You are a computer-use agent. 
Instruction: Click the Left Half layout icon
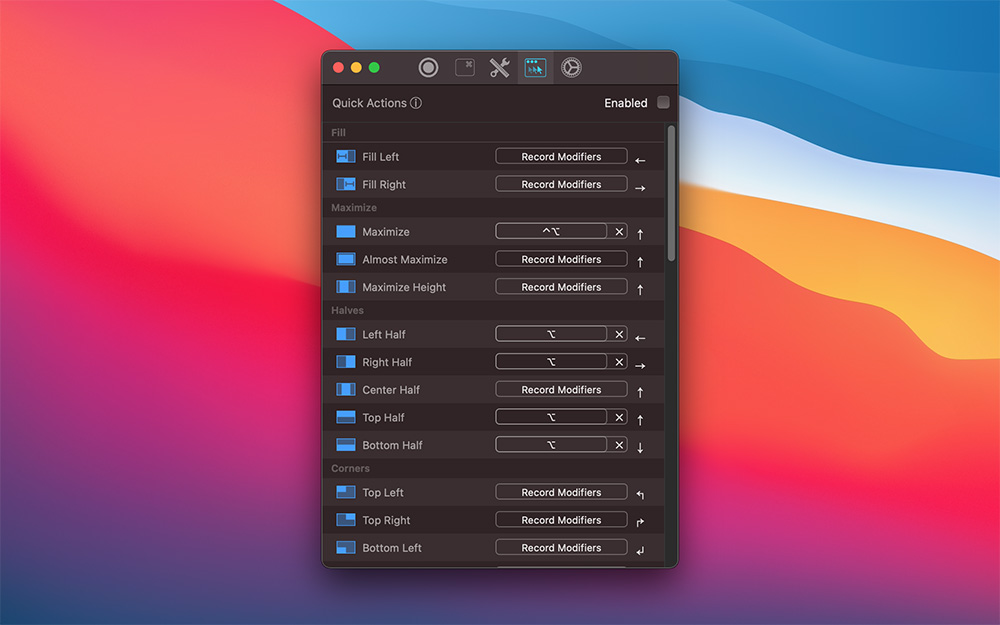(x=346, y=334)
